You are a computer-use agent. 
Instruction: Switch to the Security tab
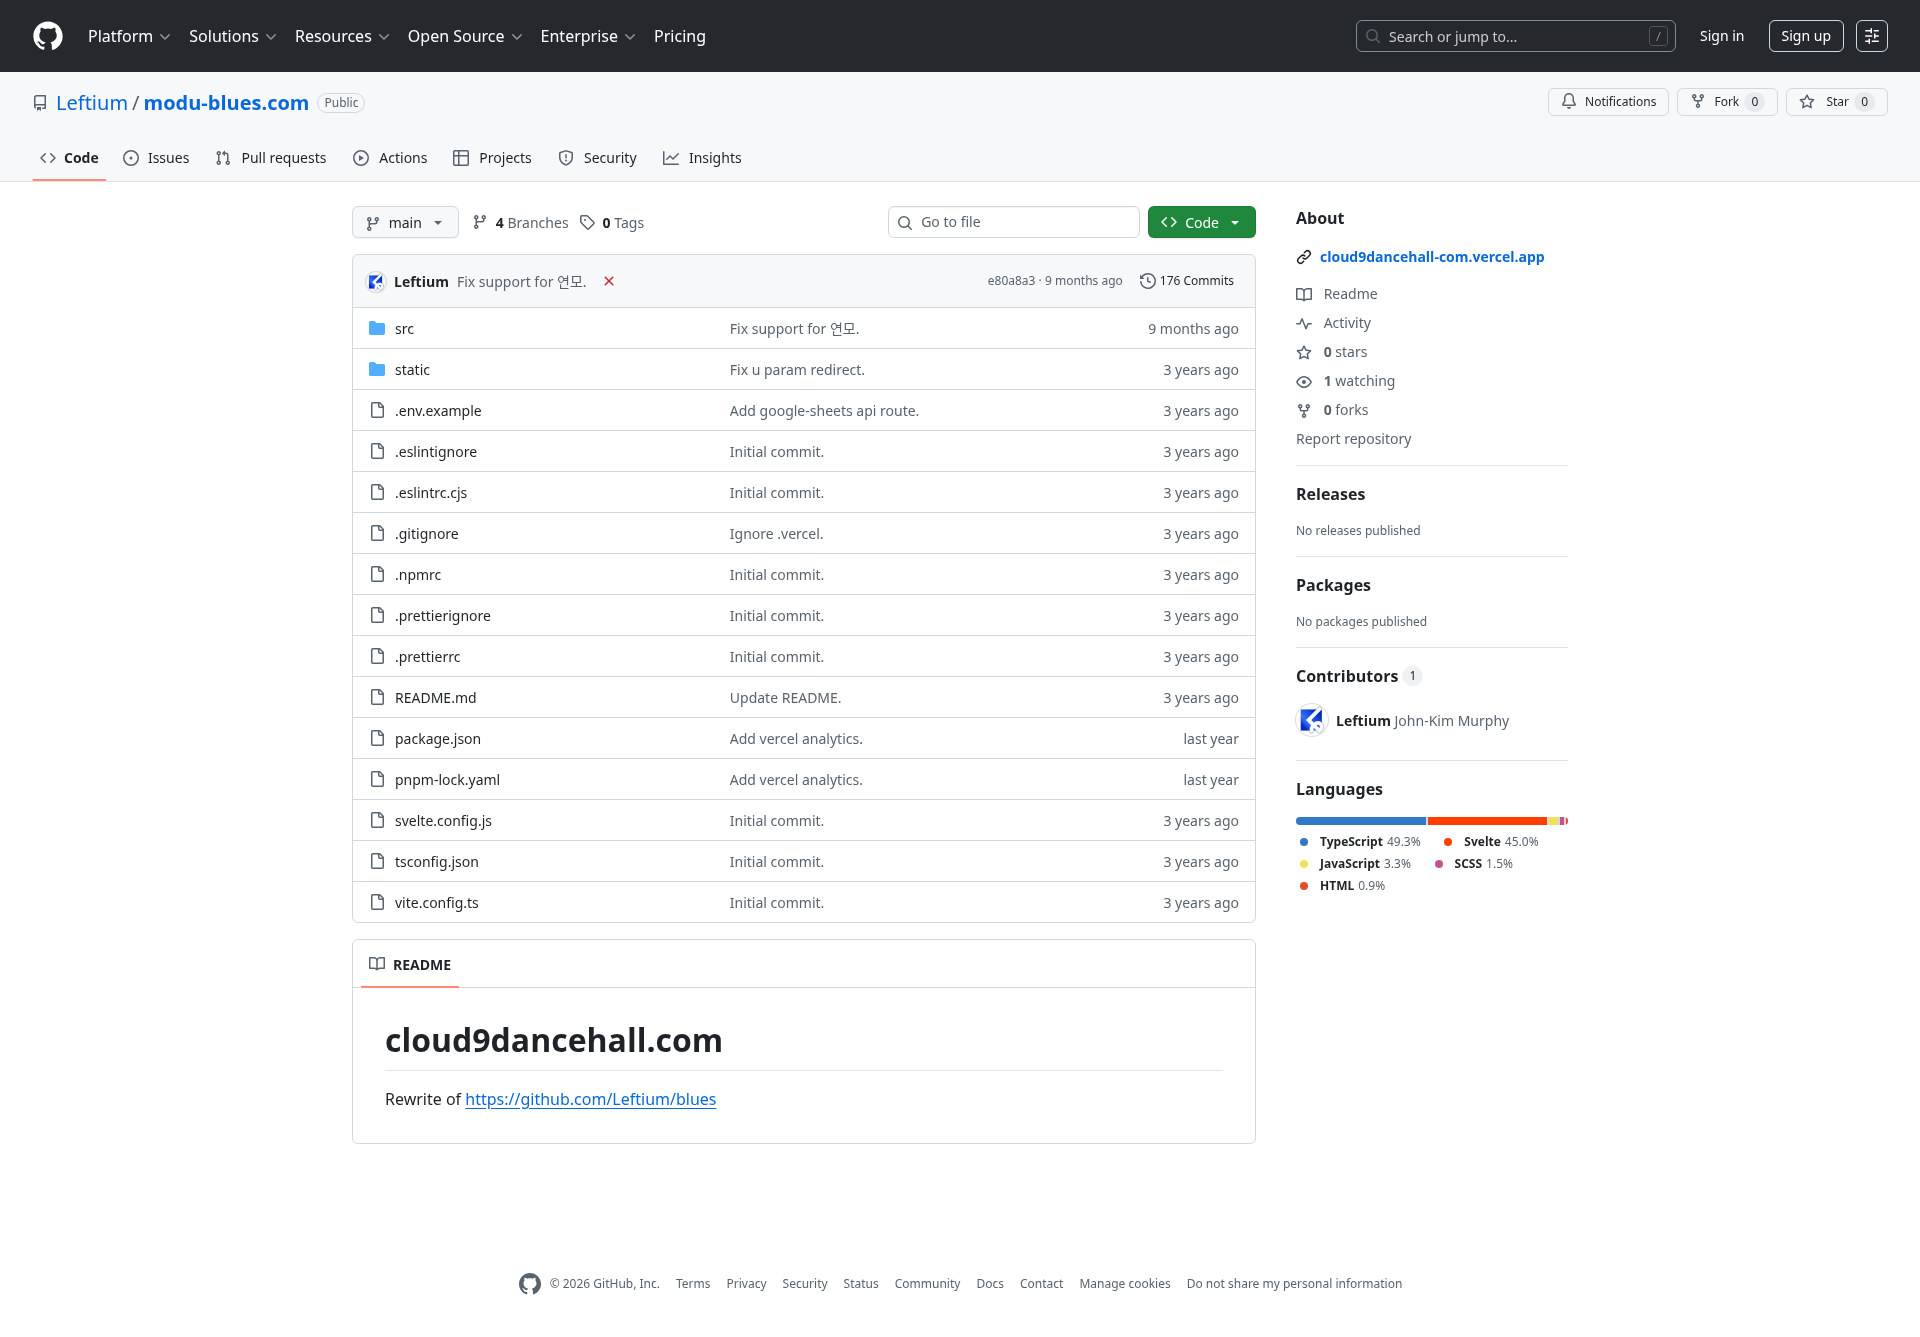pos(597,158)
